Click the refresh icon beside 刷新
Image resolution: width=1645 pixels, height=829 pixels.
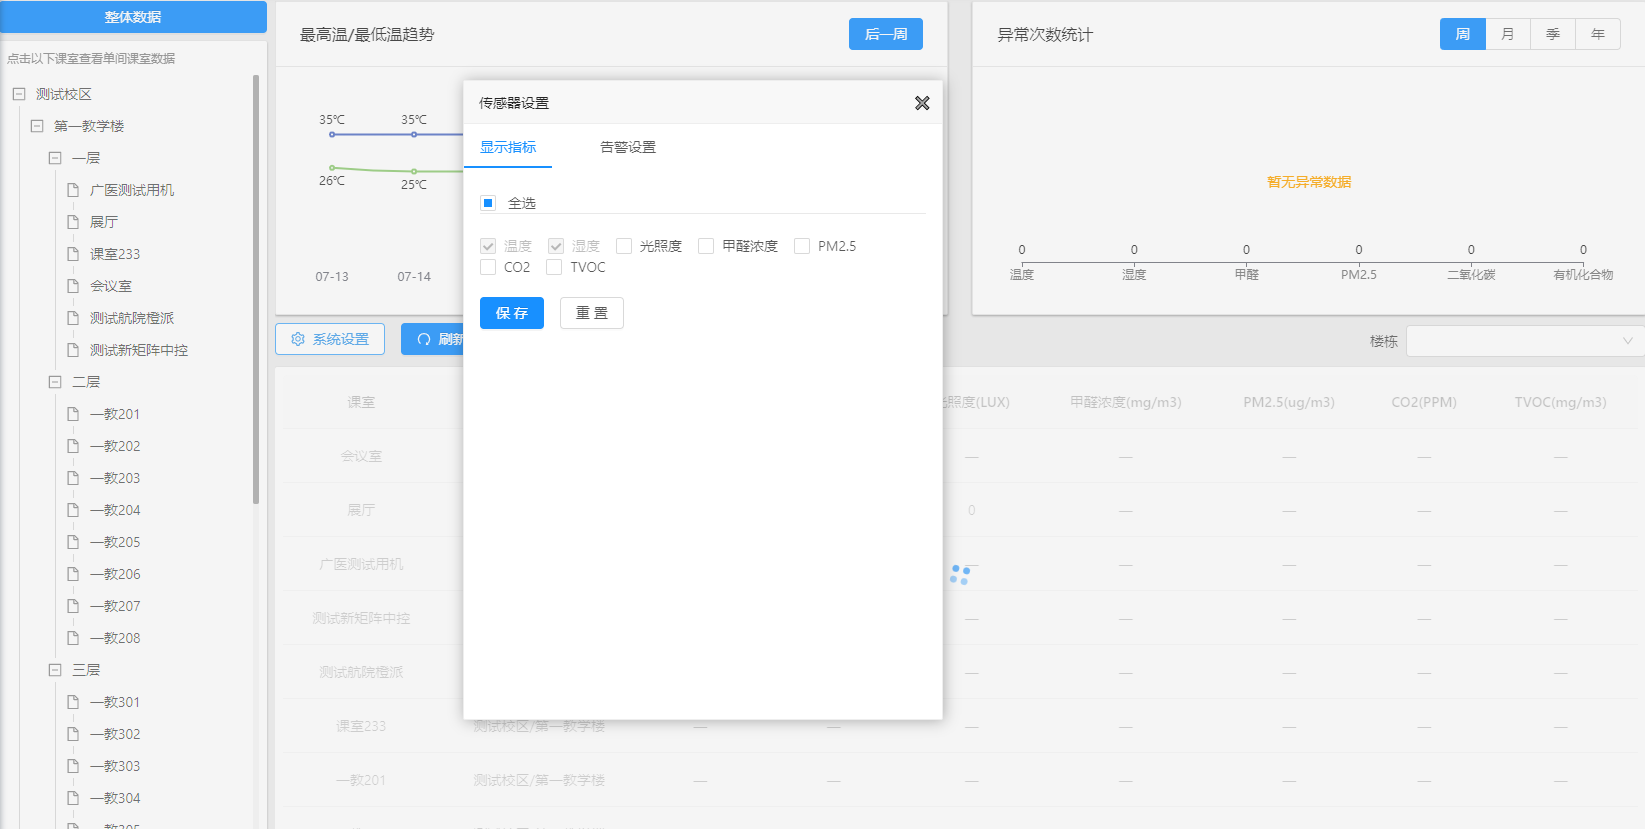[x=424, y=339]
